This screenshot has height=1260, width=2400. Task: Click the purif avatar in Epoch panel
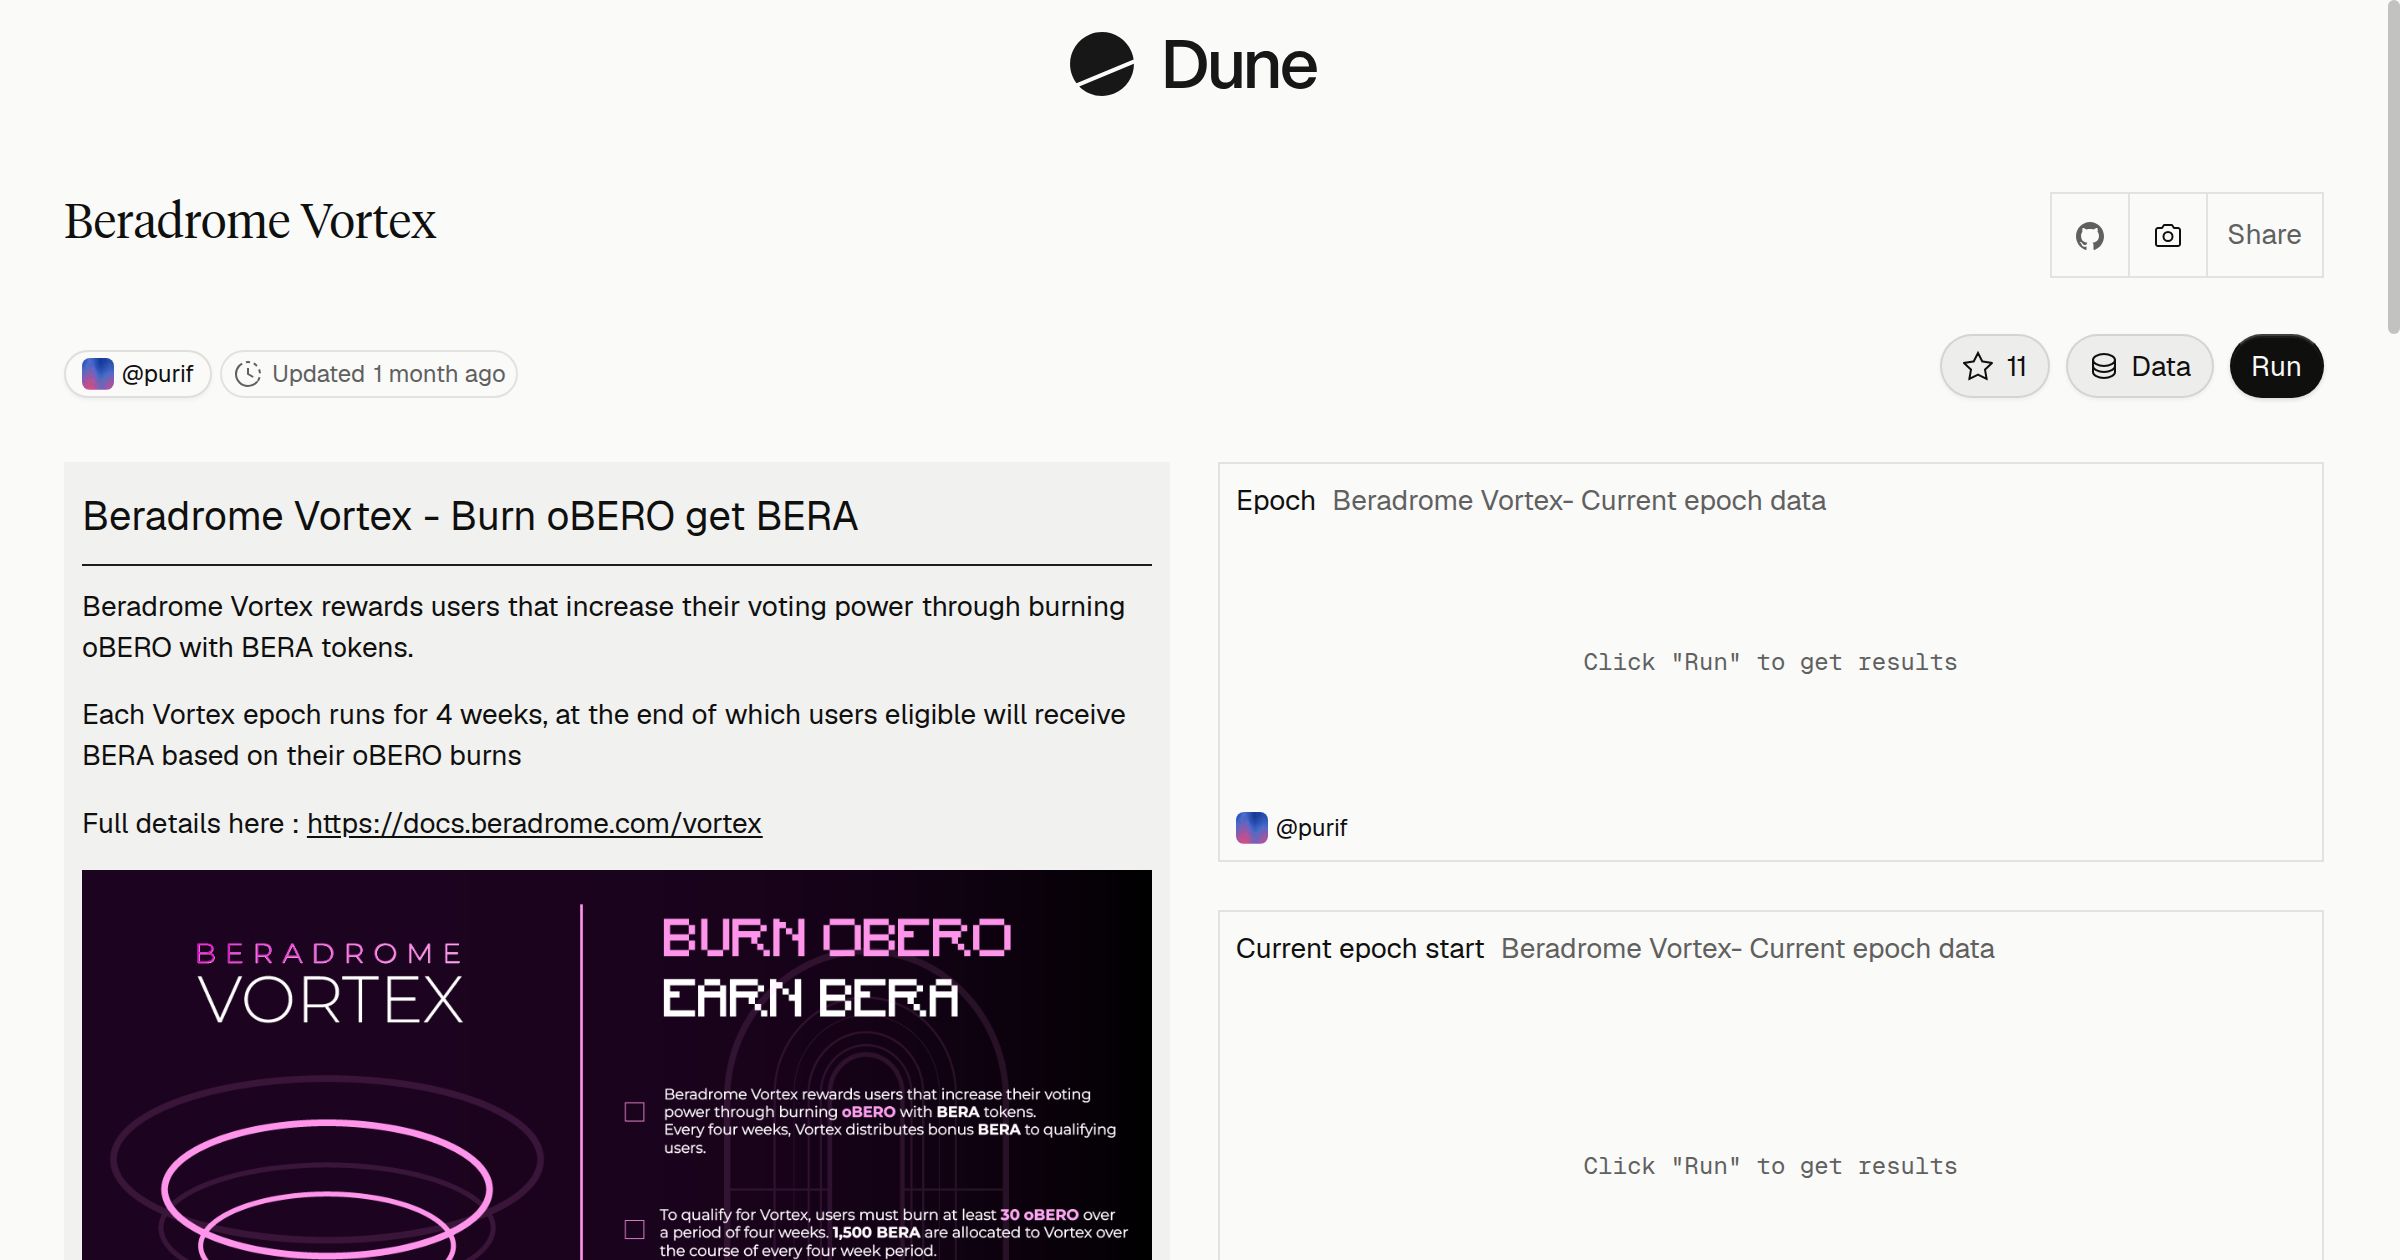[x=1251, y=828]
